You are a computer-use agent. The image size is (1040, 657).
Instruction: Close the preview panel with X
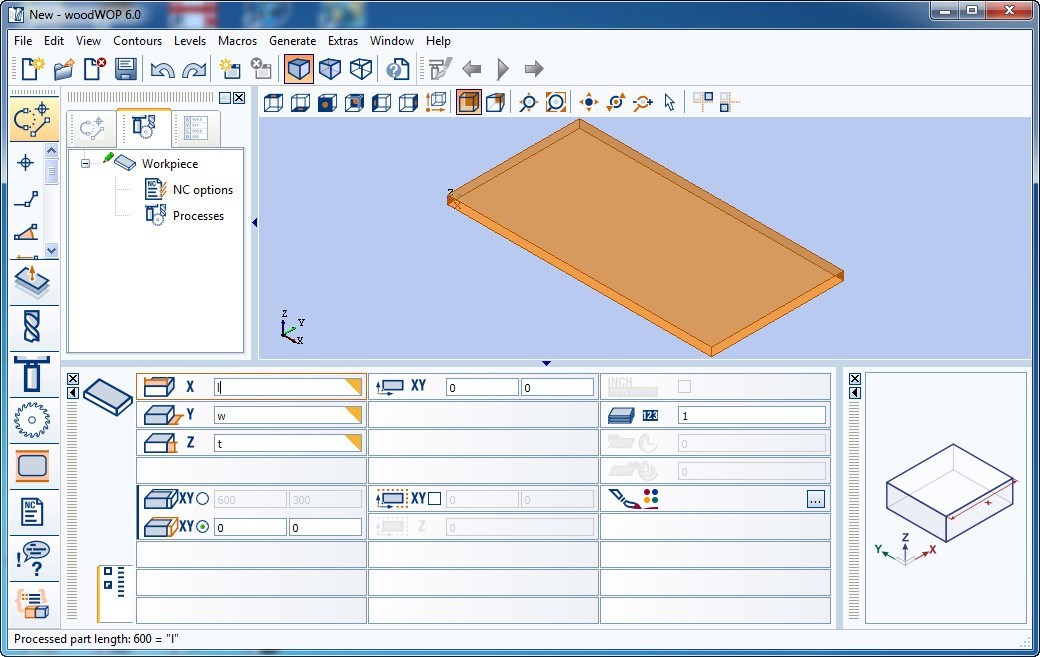pyautogui.click(x=854, y=379)
